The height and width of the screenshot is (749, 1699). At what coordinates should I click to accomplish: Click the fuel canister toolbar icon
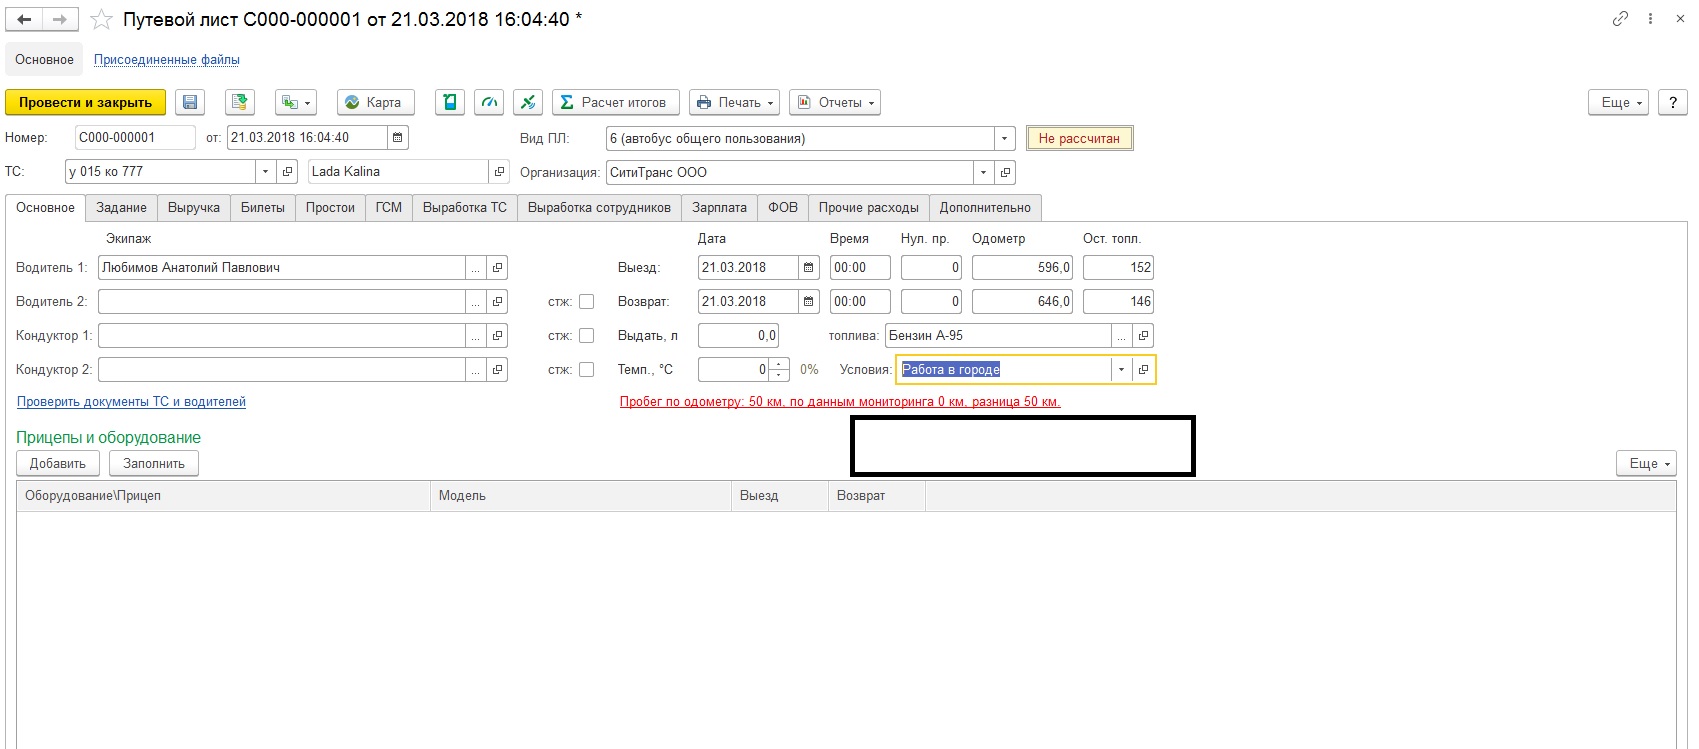pos(450,102)
